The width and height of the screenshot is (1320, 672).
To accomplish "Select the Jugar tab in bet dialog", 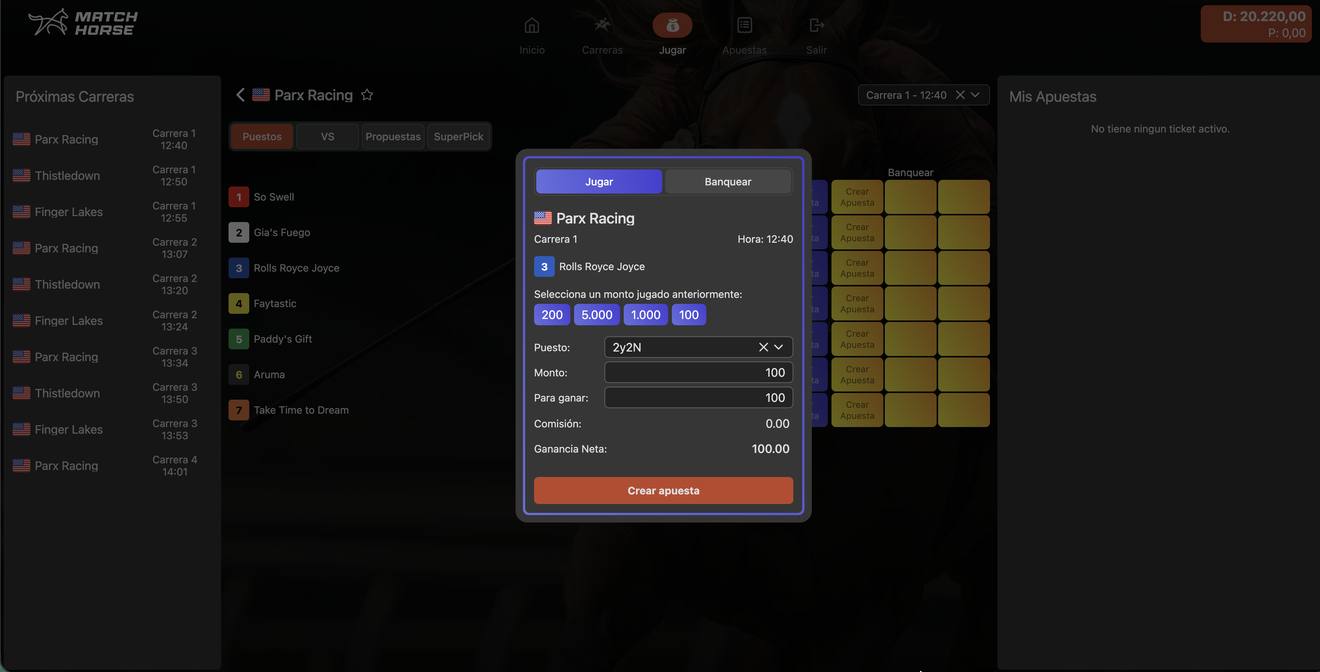I will tap(599, 181).
